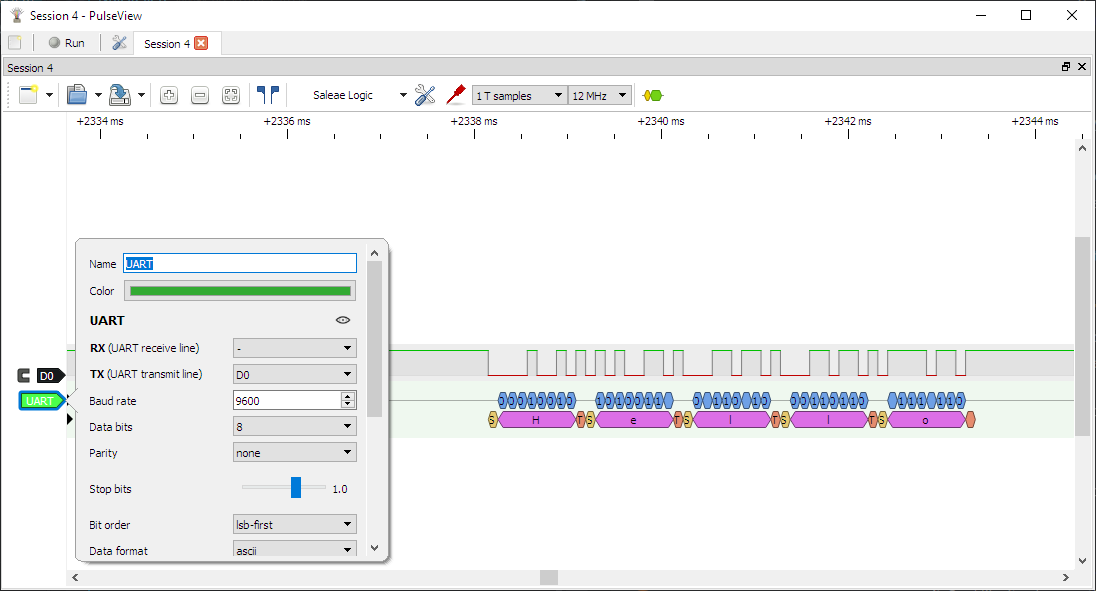
Task: Click the Stop bits slider handle
Action: tap(296, 488)
